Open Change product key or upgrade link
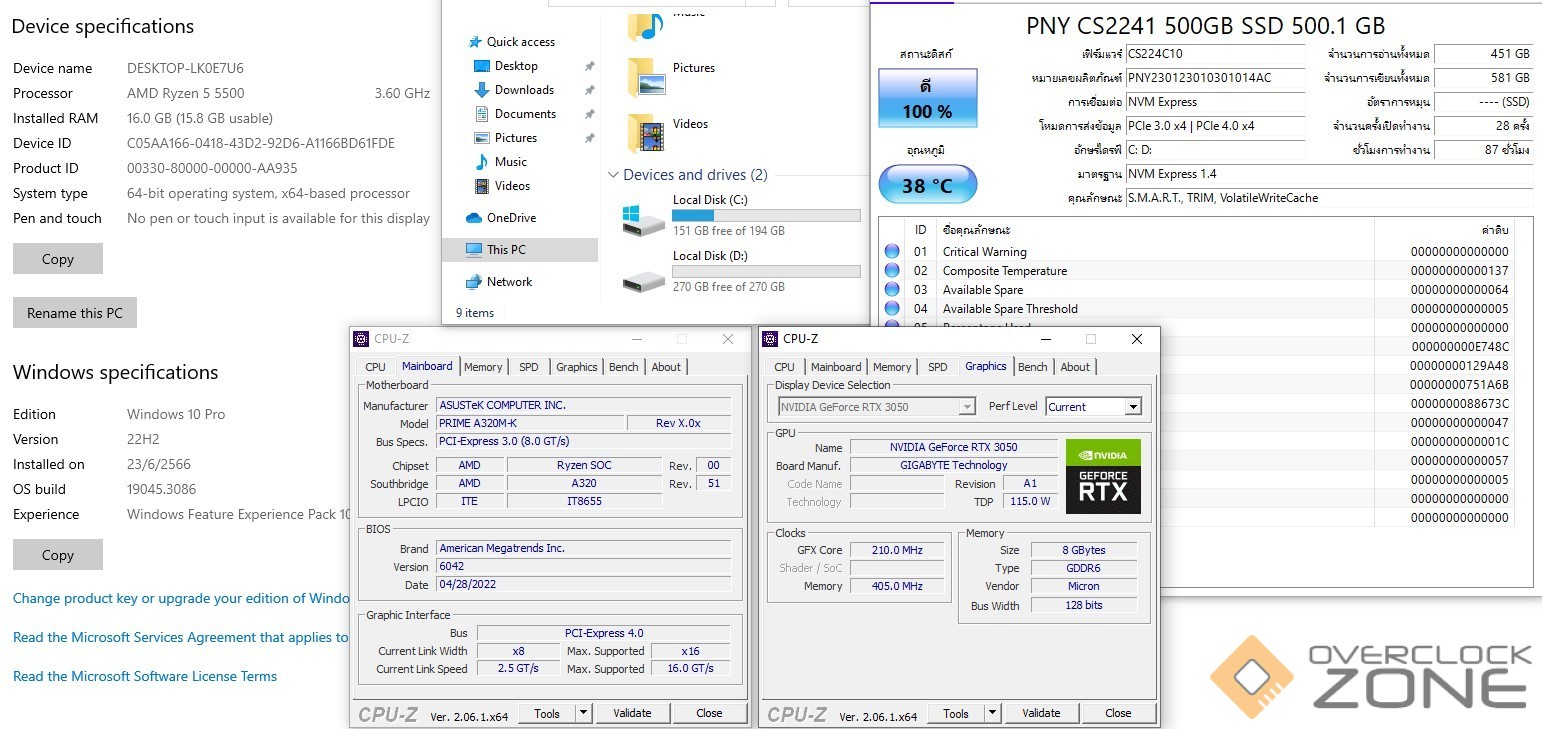Image resolution: width=1542 pixels, height=729 pixels. tap(181, 598)
